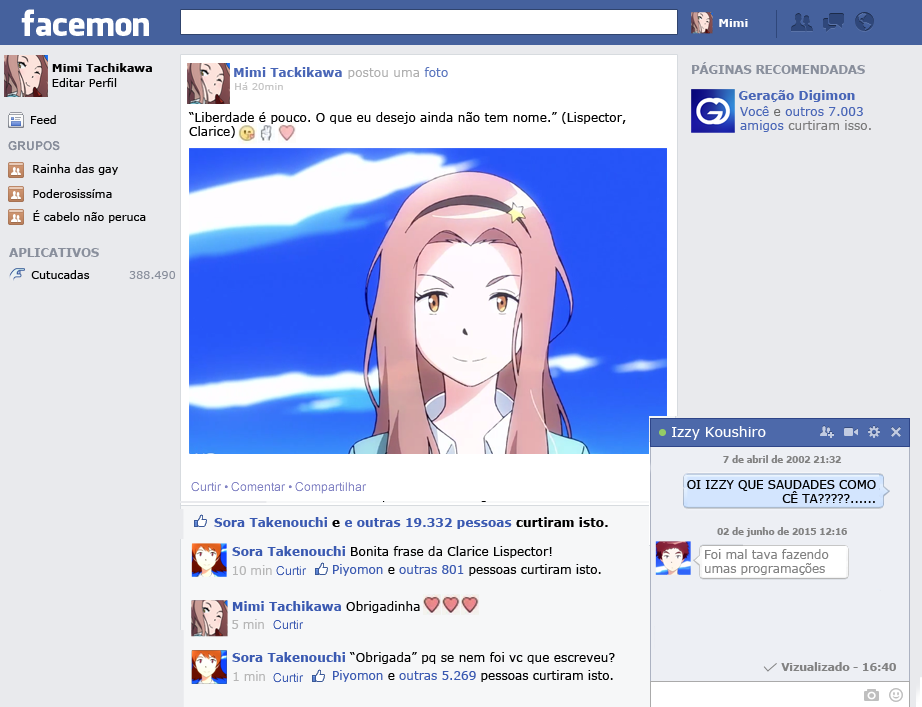The image size is (922, 707).
Task: Open Izzy chat settings gear
Action: (874, 432)
